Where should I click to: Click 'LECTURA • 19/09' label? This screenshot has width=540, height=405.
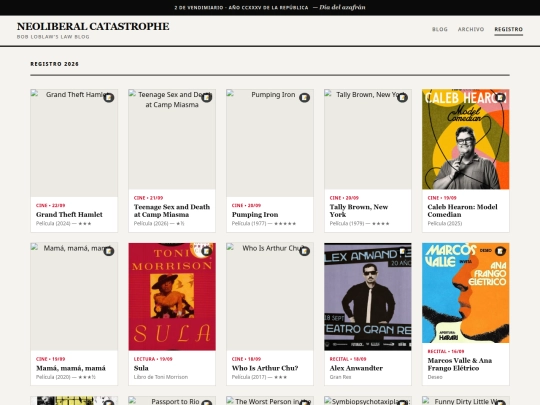[153, 359]
